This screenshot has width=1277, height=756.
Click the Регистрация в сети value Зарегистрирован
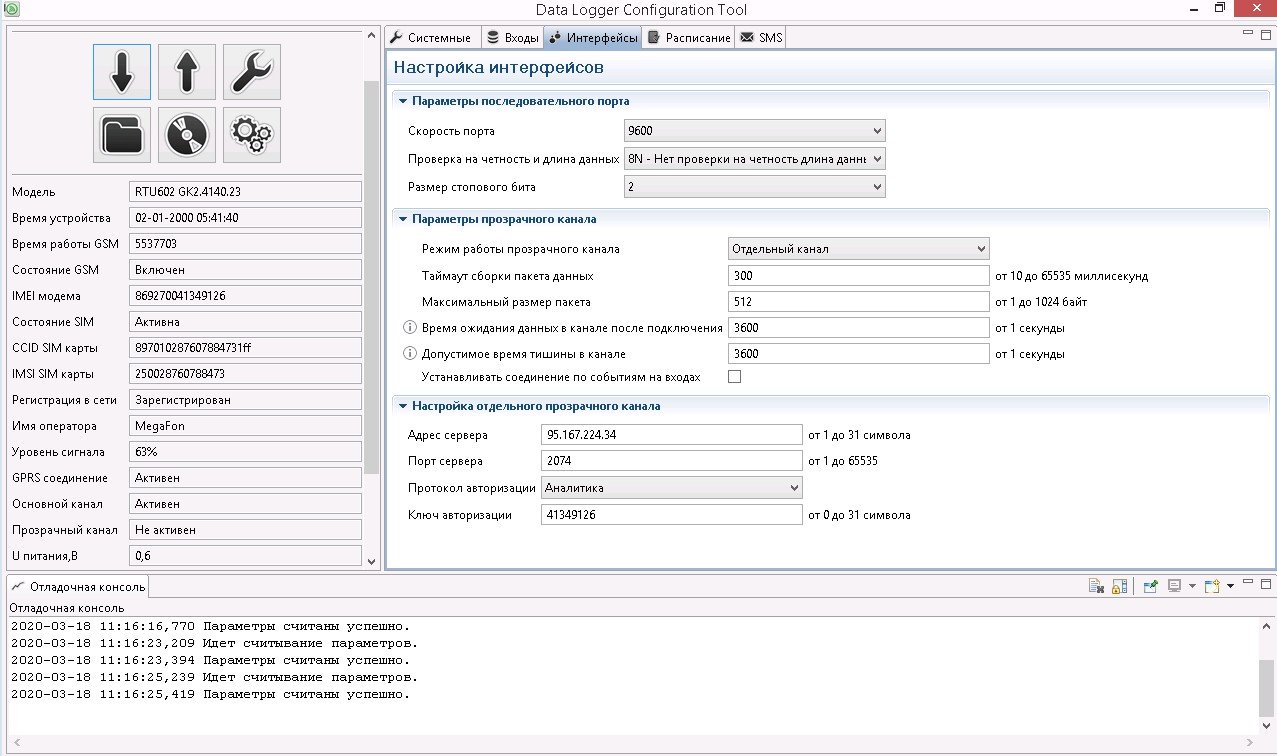click(x=245, y=399)
